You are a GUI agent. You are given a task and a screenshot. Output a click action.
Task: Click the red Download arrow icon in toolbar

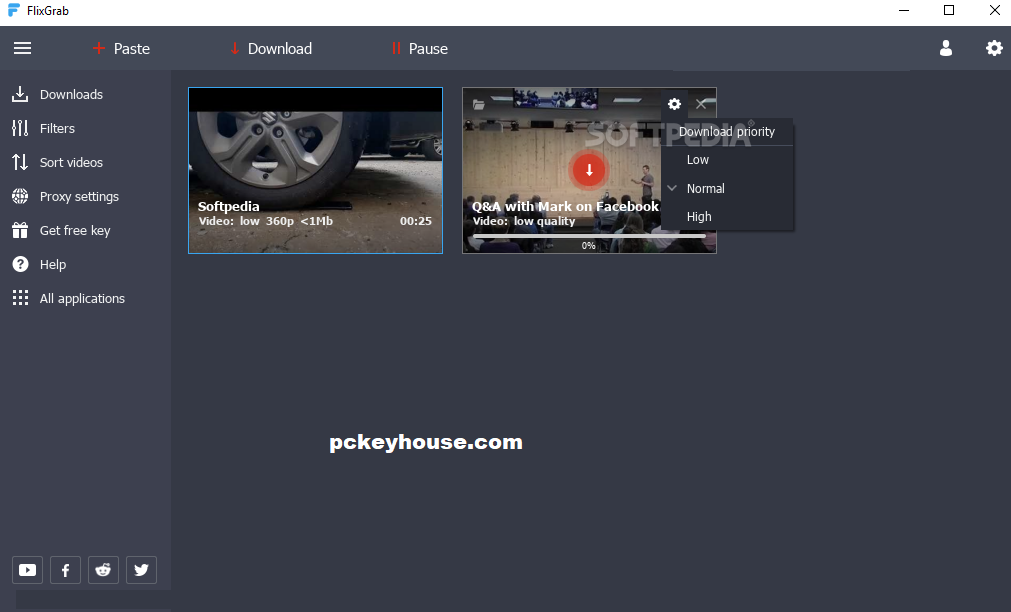coord(235,48)
